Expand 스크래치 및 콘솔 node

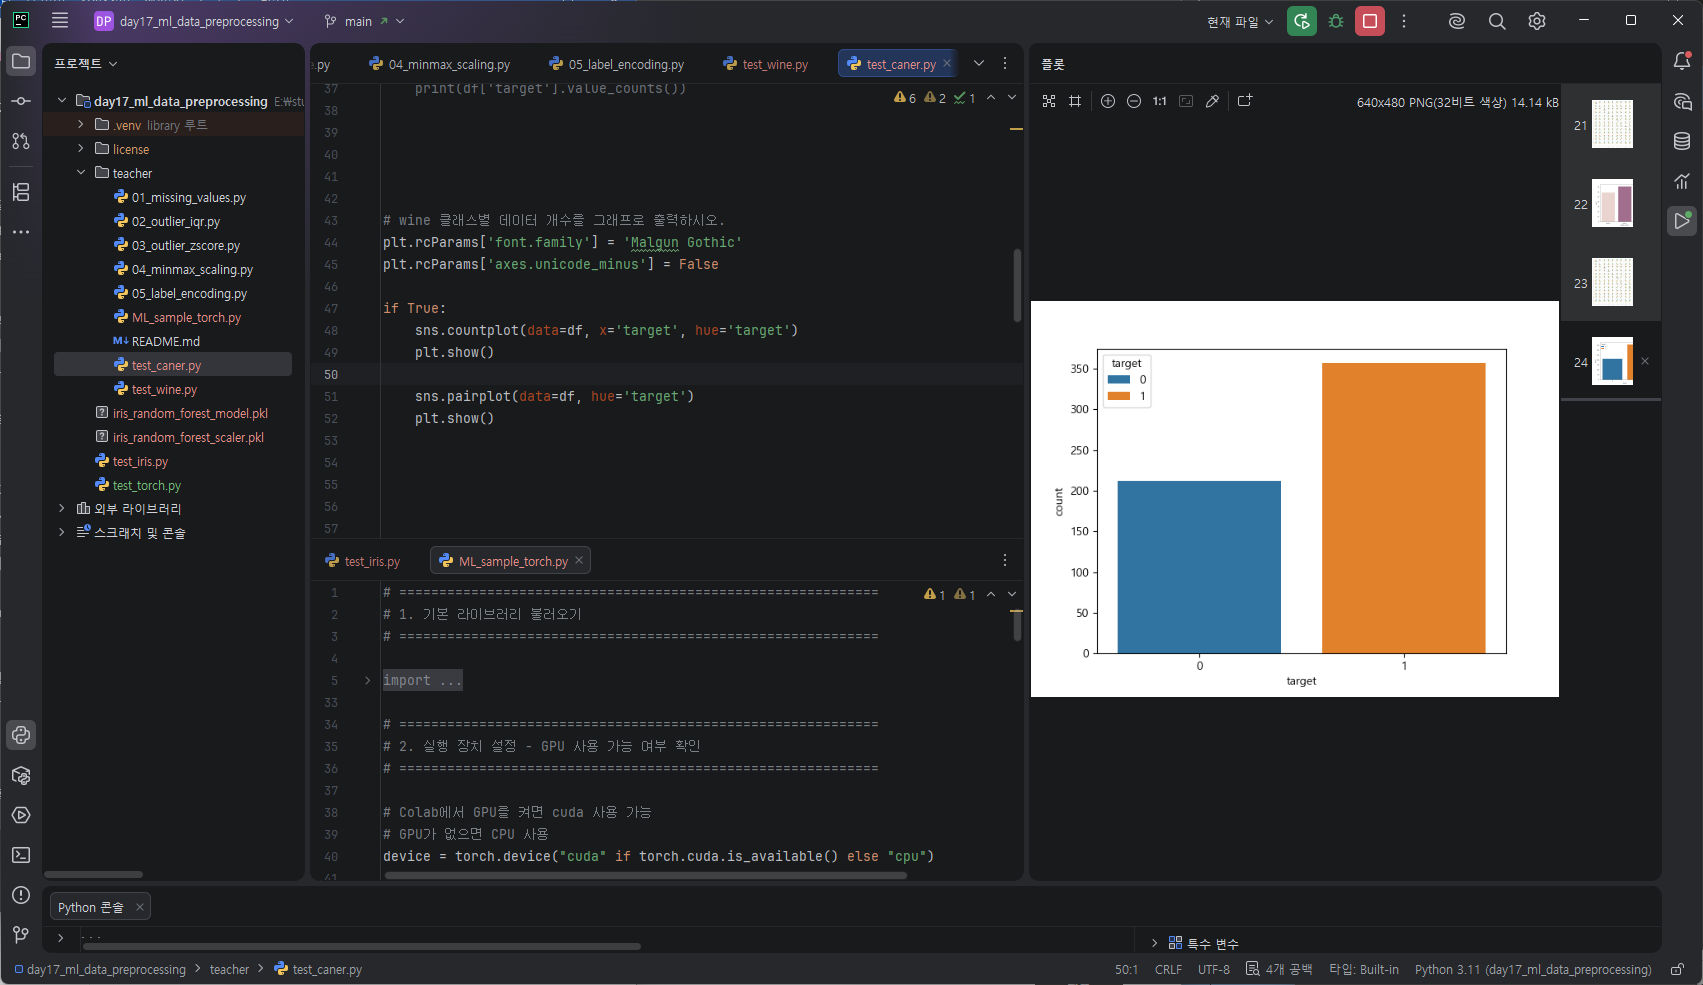[x=62, y=533]
